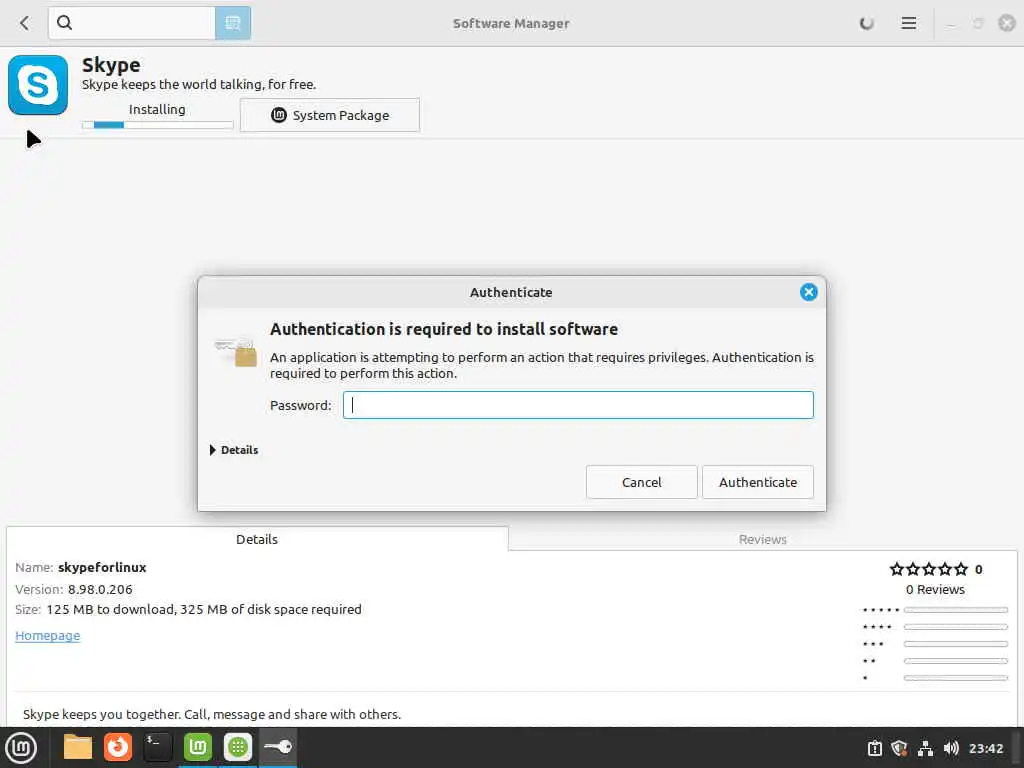Click the Linux Mint logo on System Package
Image resolution: width=1024 pixels, height=768 pixels.
[279, 115]
